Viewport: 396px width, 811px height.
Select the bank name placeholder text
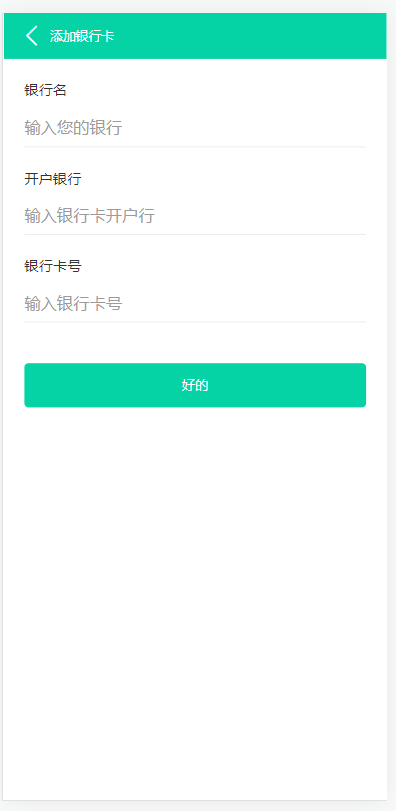[x=73, y=127]
